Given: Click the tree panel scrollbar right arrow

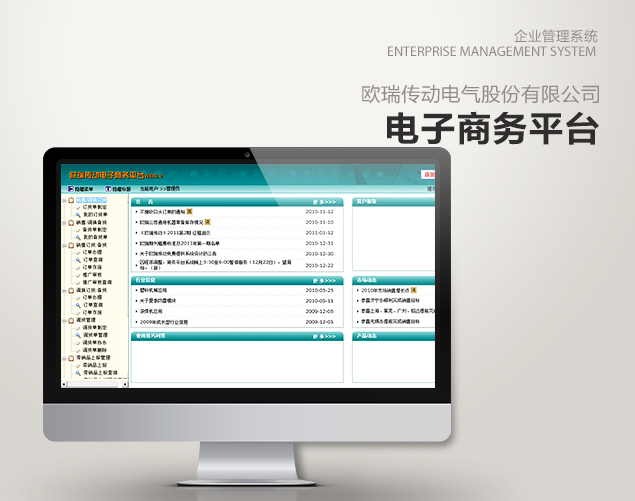Looking at the screenshot, I should [125, 384].
